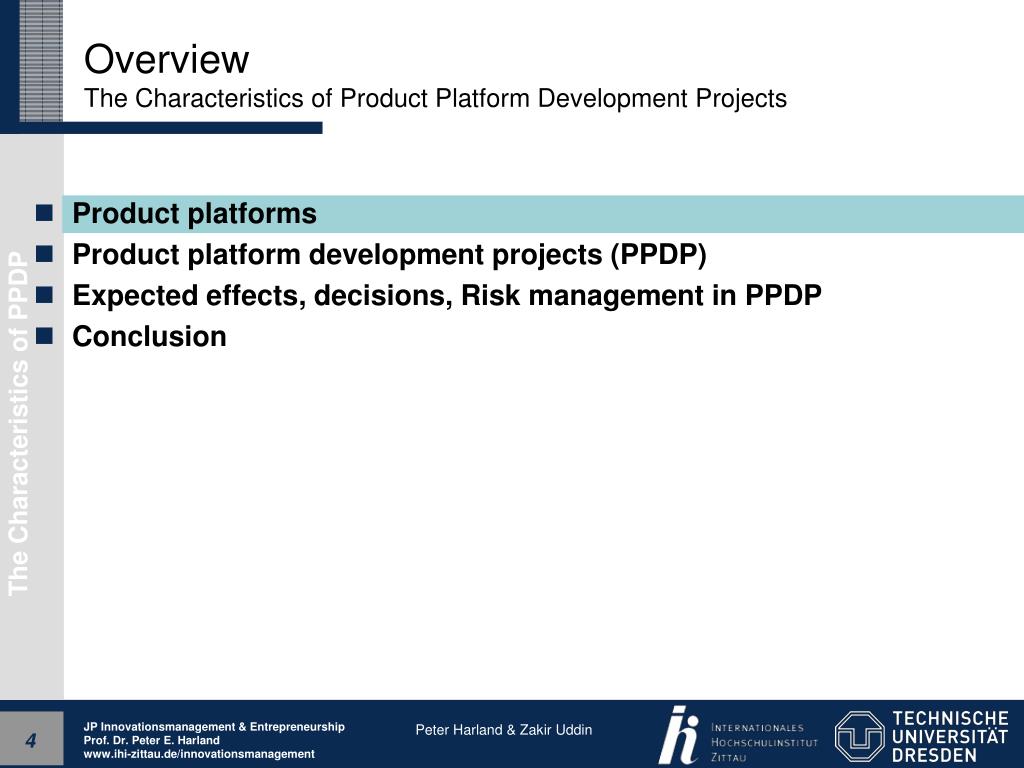Click 'JP Innovationsmanagement & Entrepreneurship' footer line
Screen dimensions: 1024x768
pyautogui.click(x=214, y=727)
